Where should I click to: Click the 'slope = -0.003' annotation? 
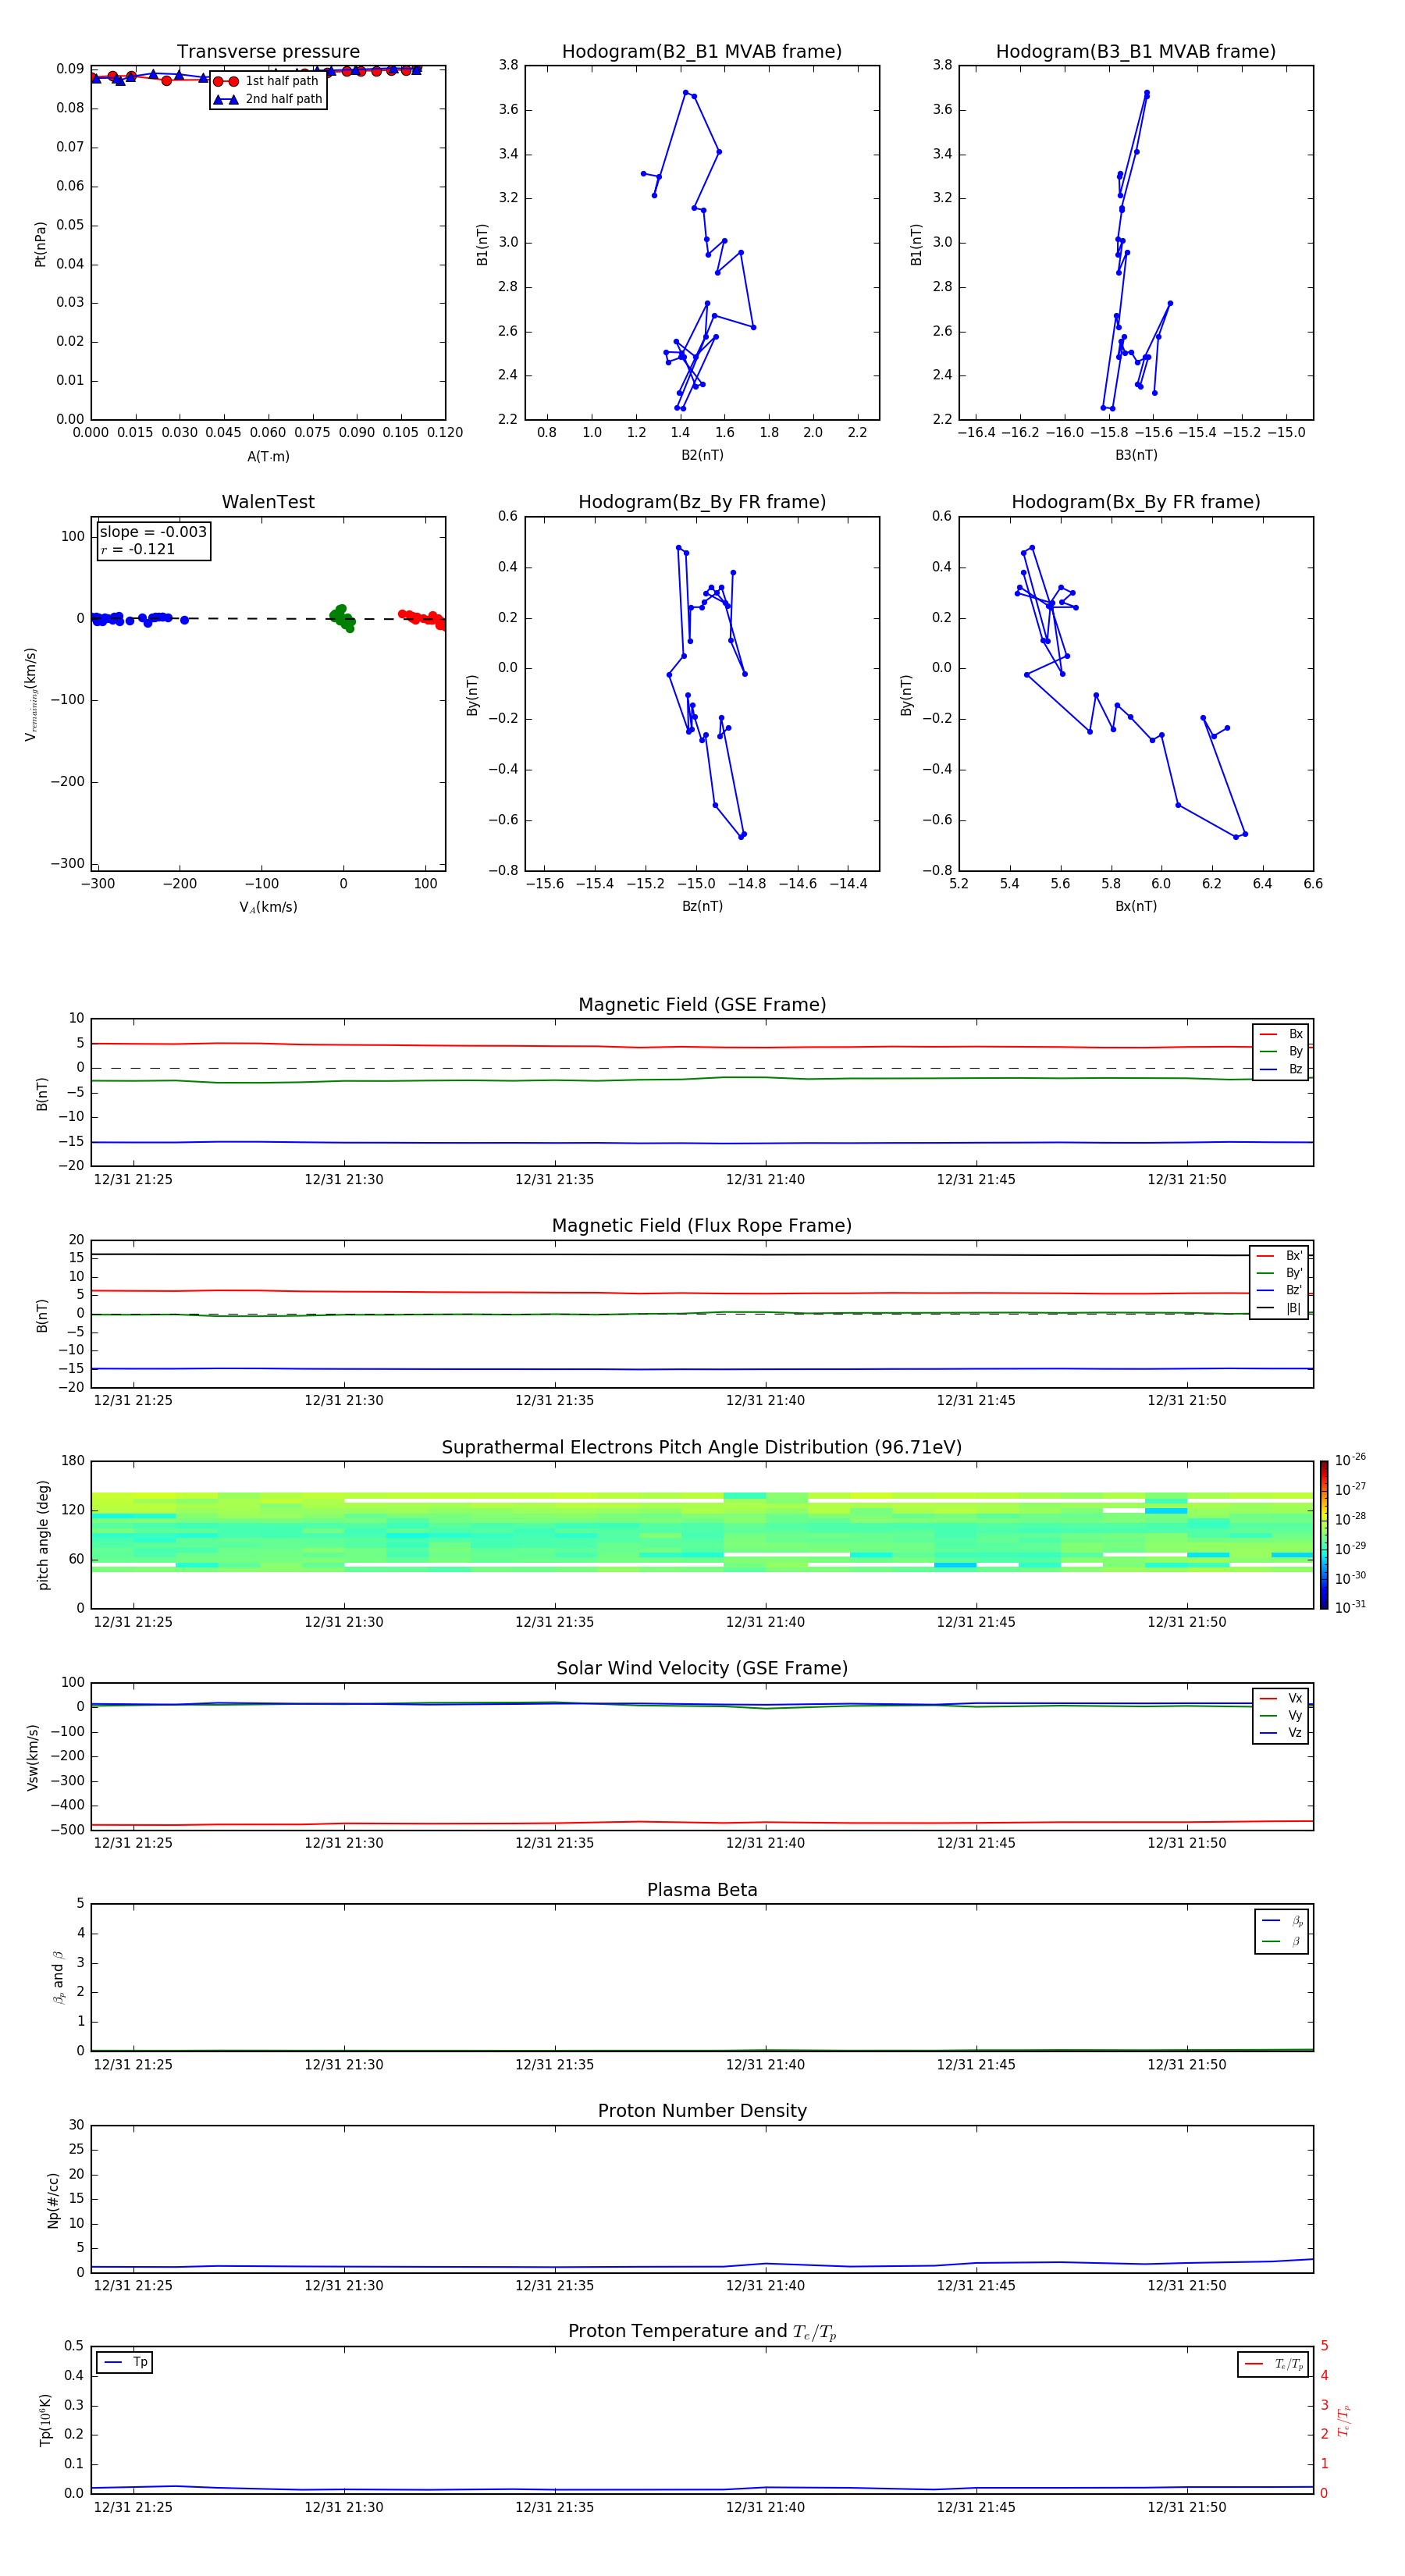pos(153,532)
